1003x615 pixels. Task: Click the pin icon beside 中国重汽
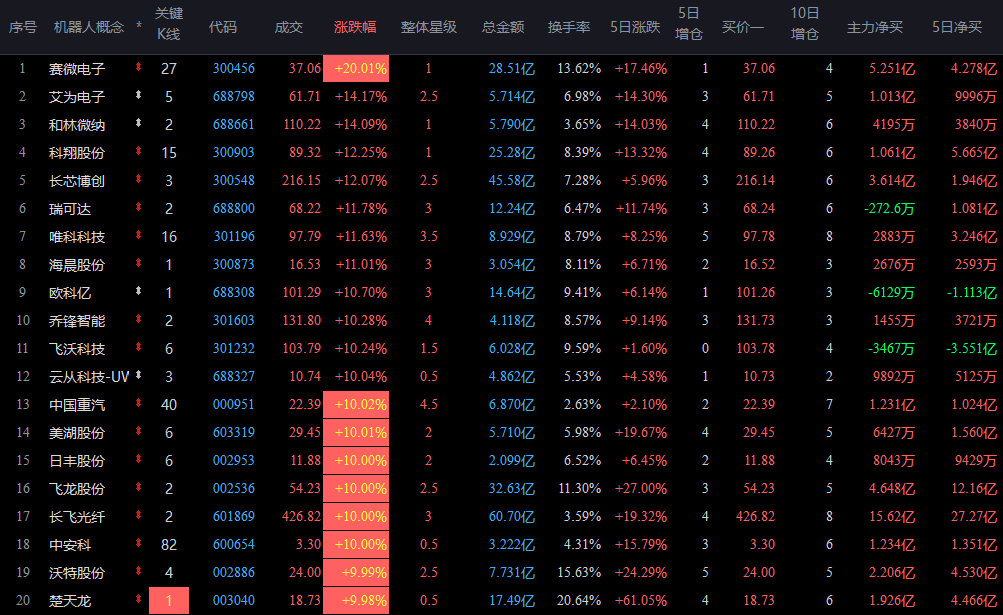tap(138, 403)
